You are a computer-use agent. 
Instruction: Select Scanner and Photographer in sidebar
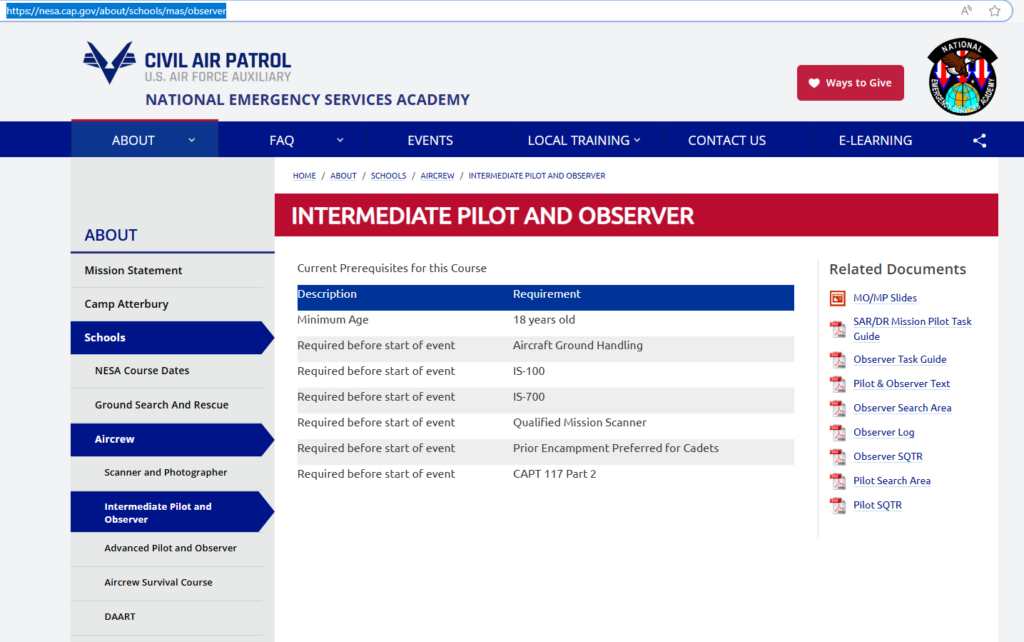(x=166, y=472)
